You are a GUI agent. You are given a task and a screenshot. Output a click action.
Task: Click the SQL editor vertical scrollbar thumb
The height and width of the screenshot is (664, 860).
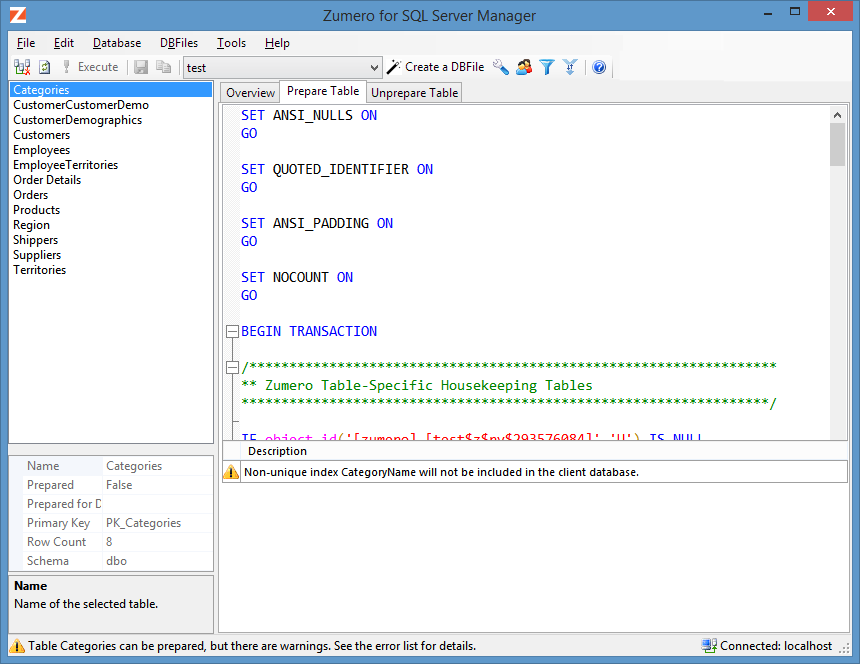coord(837,144)
